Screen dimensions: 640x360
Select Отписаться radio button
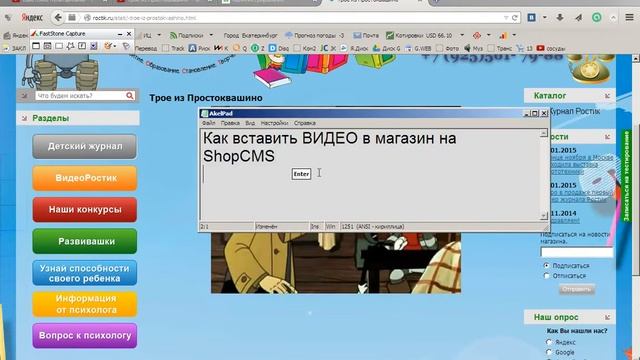click(547, 276)
